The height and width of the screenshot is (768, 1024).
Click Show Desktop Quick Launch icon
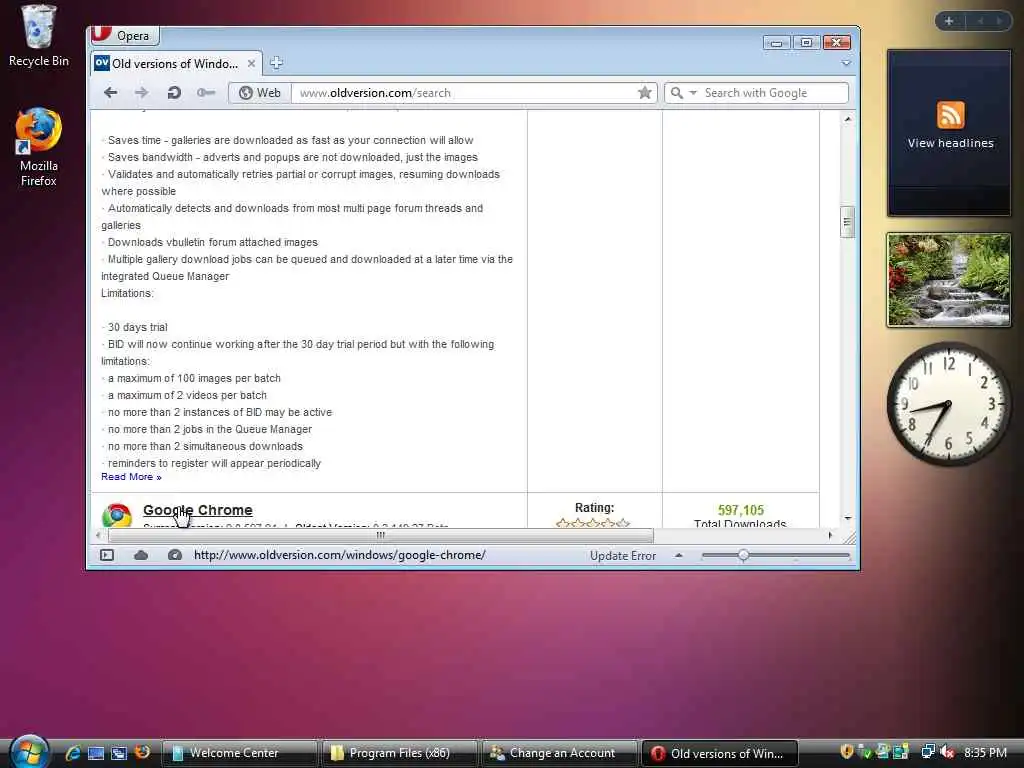(x=96, y=753)
